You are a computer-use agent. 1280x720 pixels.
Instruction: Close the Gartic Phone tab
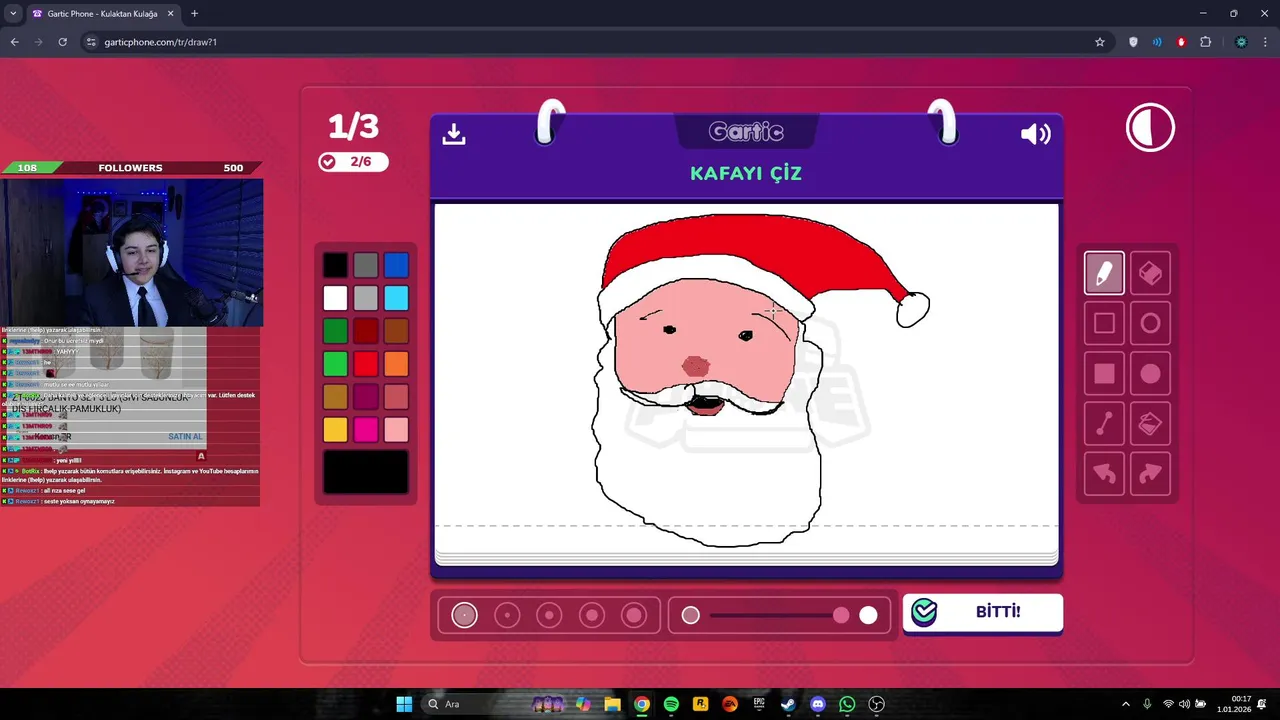(171, 14)
